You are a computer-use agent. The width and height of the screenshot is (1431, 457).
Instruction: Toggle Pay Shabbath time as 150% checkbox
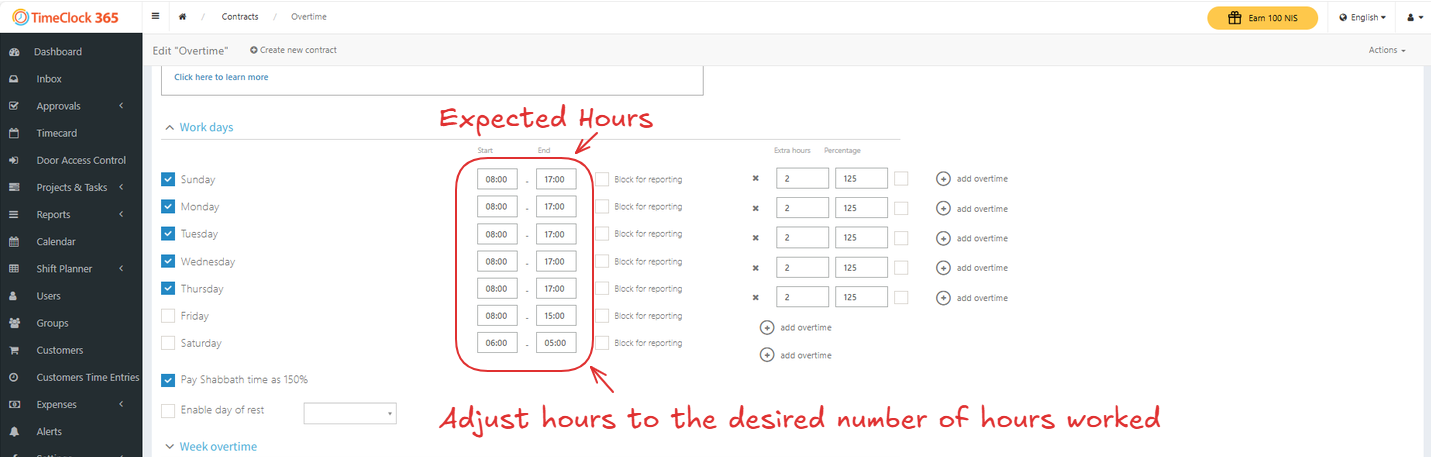[168, 380]
